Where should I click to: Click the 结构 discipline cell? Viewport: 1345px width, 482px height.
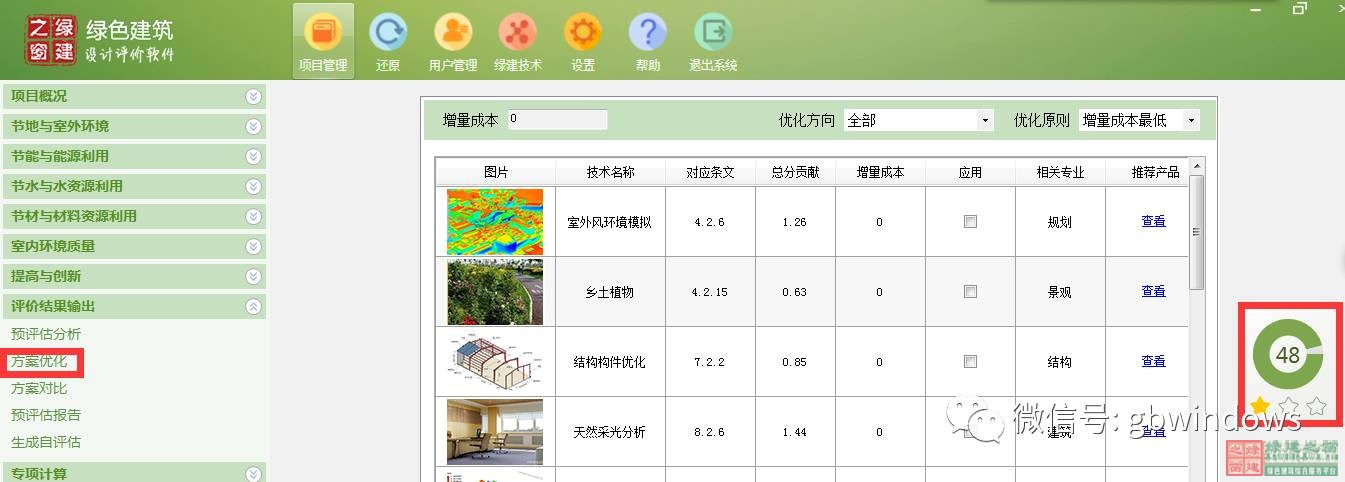pos(1060,362)
